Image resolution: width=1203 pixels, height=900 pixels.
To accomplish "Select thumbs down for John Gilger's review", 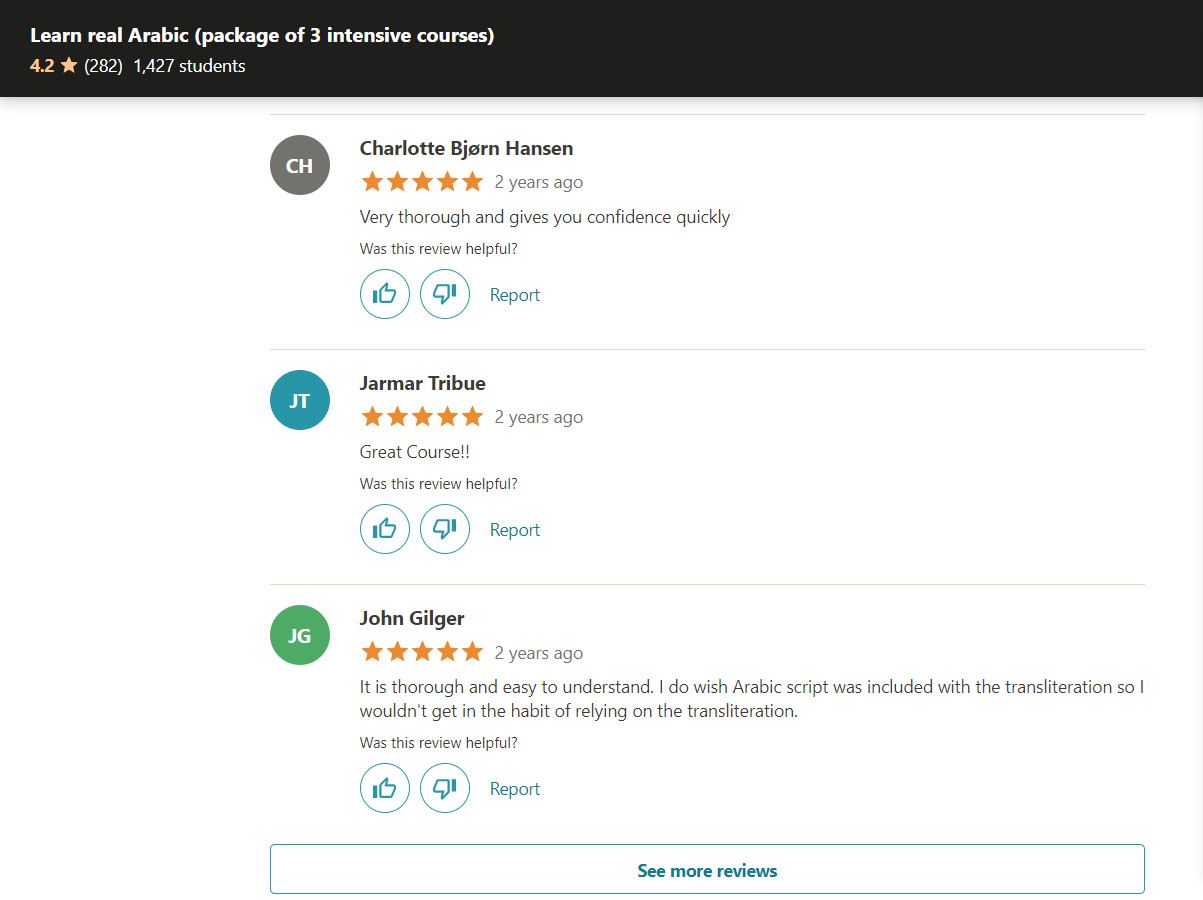I will tap(445, 788).
